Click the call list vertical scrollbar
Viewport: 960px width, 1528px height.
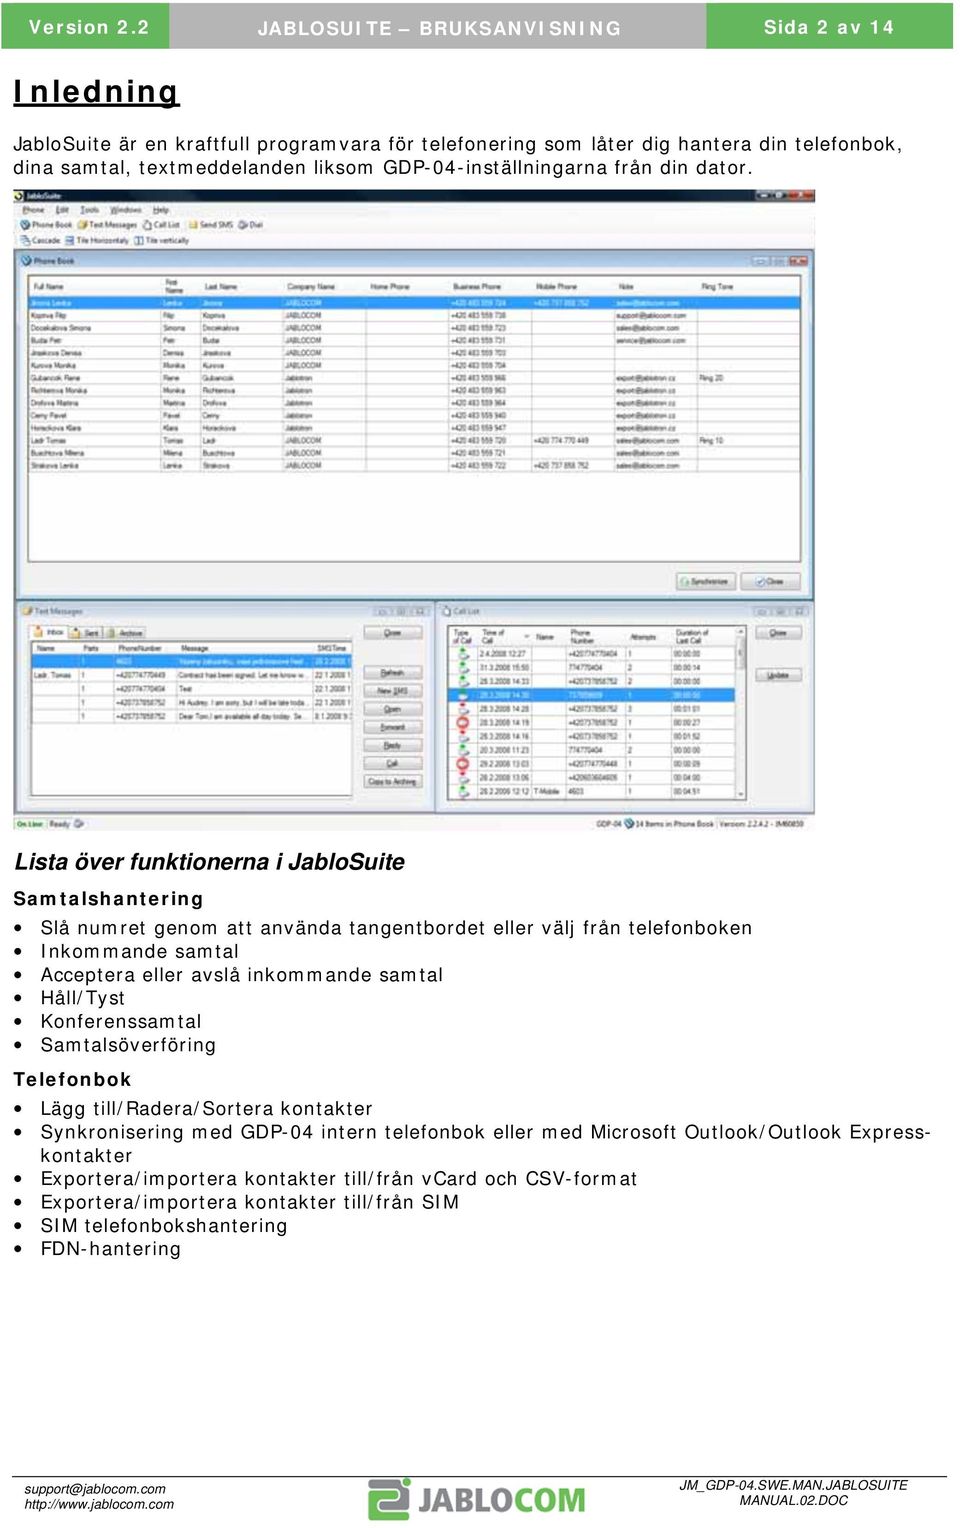740,712
